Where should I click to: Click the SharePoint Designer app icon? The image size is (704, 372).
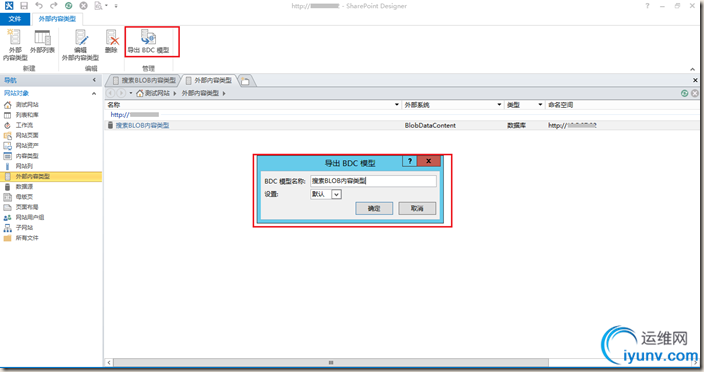coord(9,6)
